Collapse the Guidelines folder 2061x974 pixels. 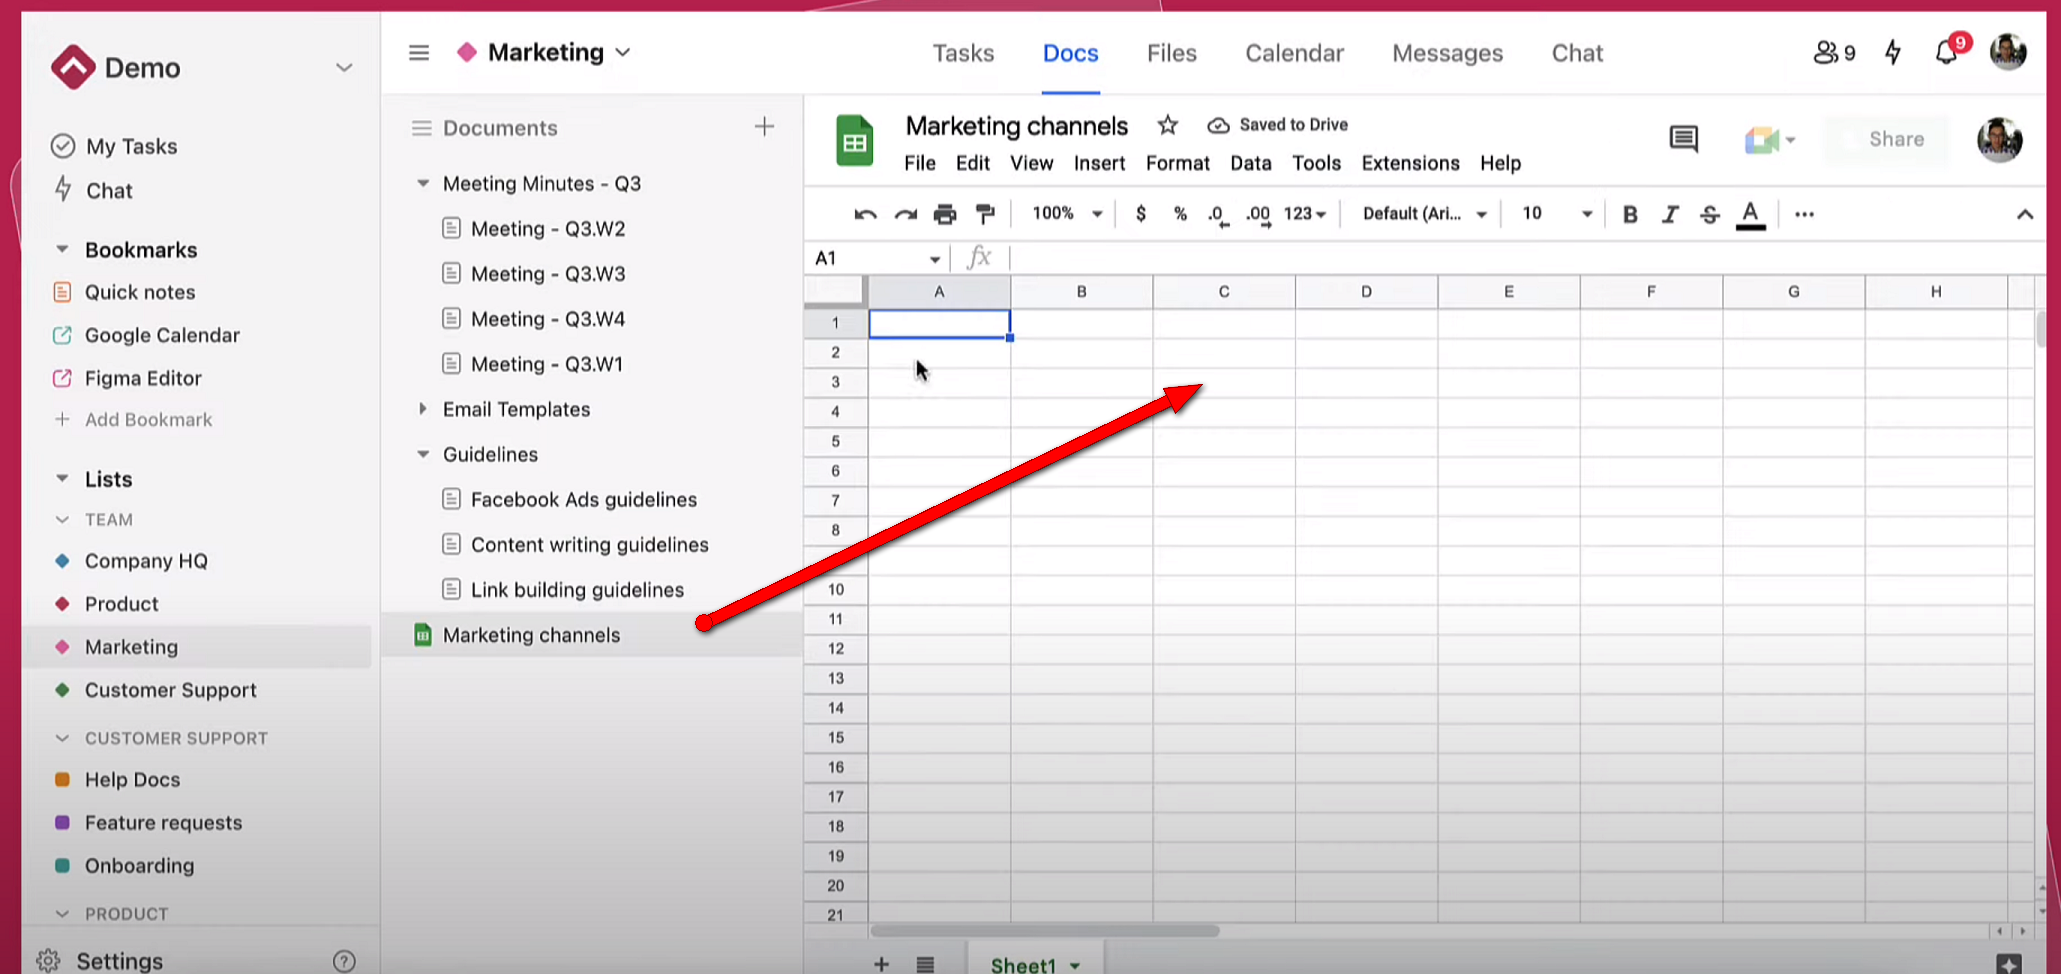tap(423, 454)
